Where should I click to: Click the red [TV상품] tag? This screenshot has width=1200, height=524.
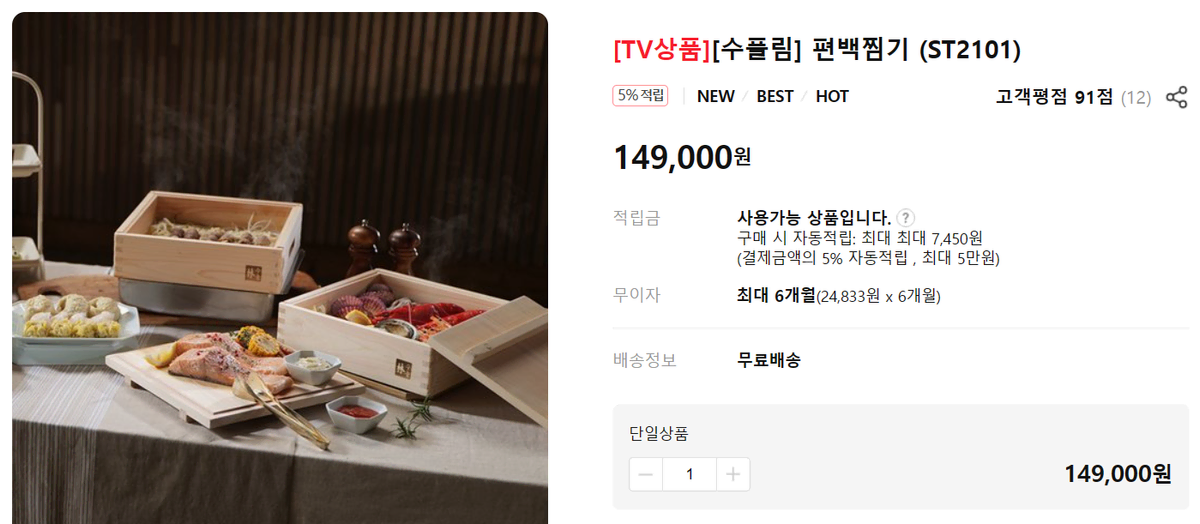coord(661,49)
